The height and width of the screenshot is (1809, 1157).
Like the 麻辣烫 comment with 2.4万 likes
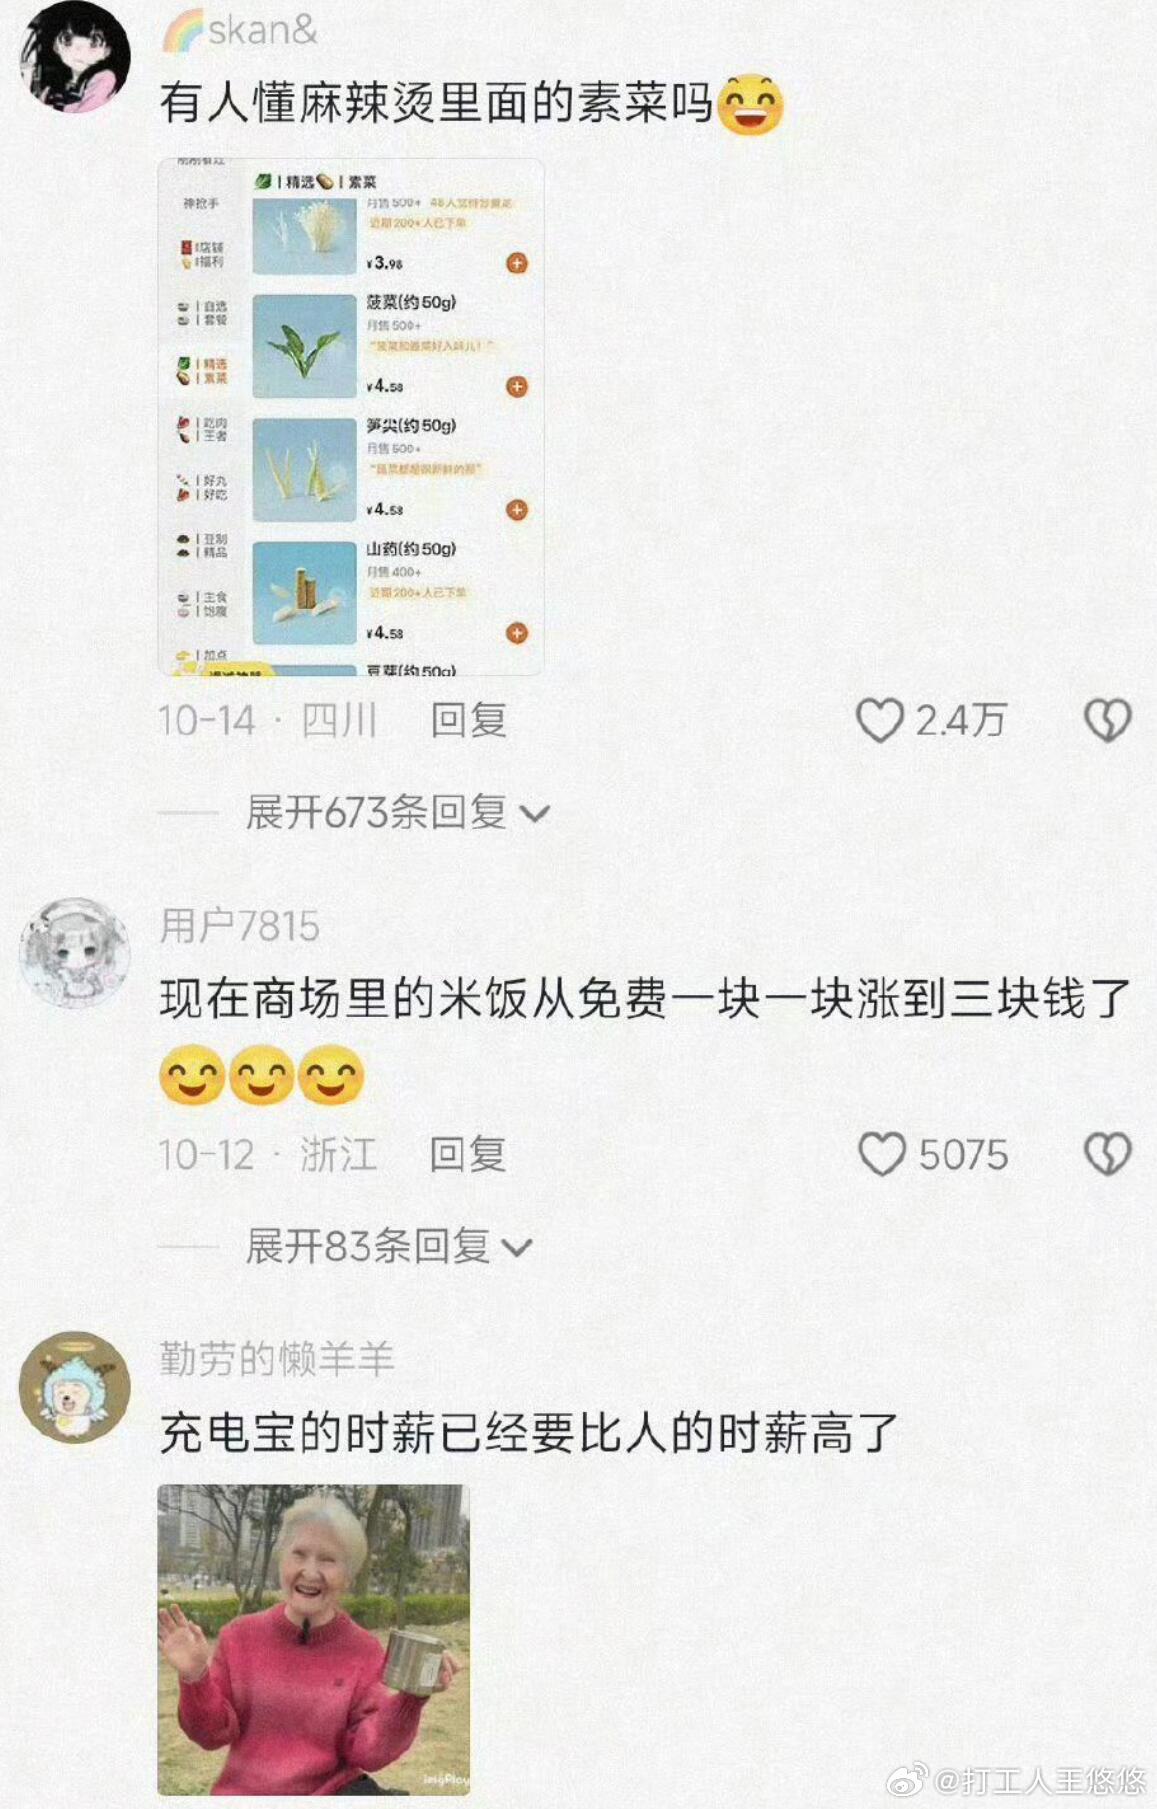pos(880,721)
